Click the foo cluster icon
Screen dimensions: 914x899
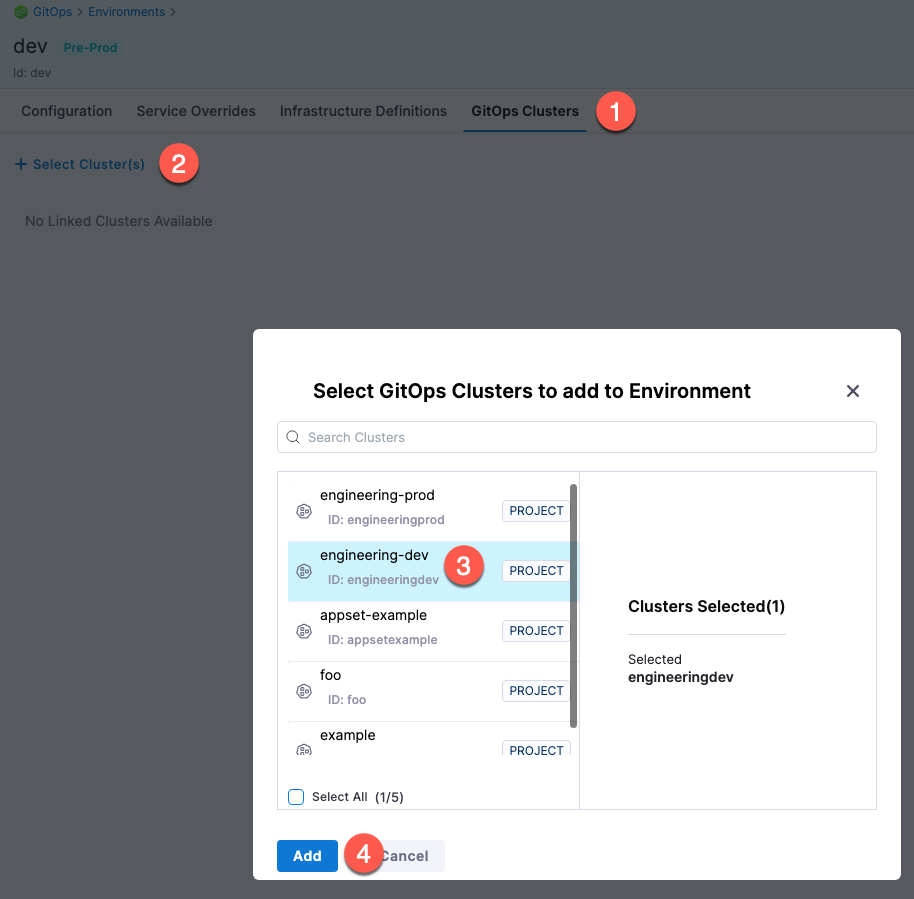pos(304,691)
